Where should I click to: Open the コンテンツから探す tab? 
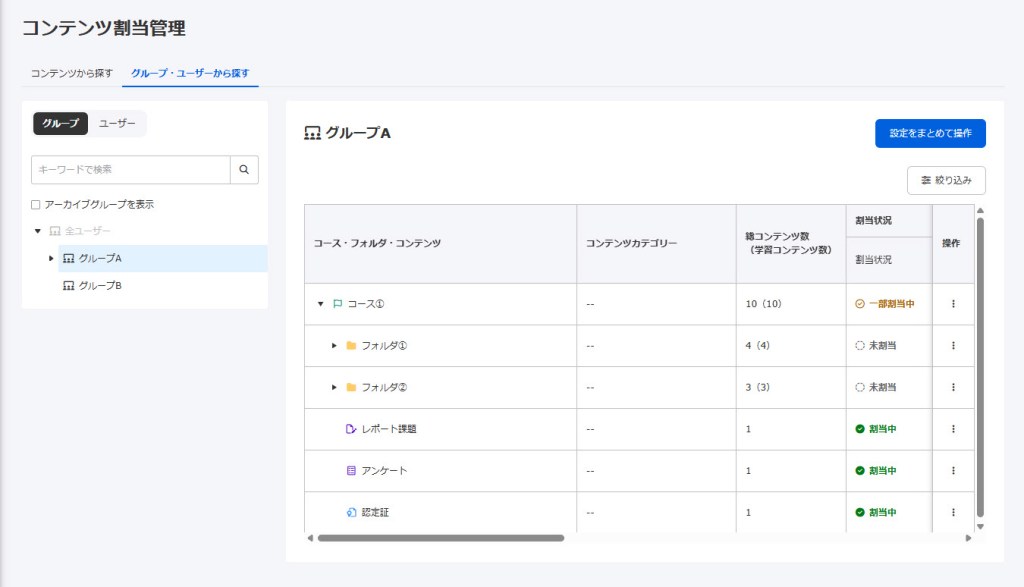pyautogui.click(x=72, y=73)
